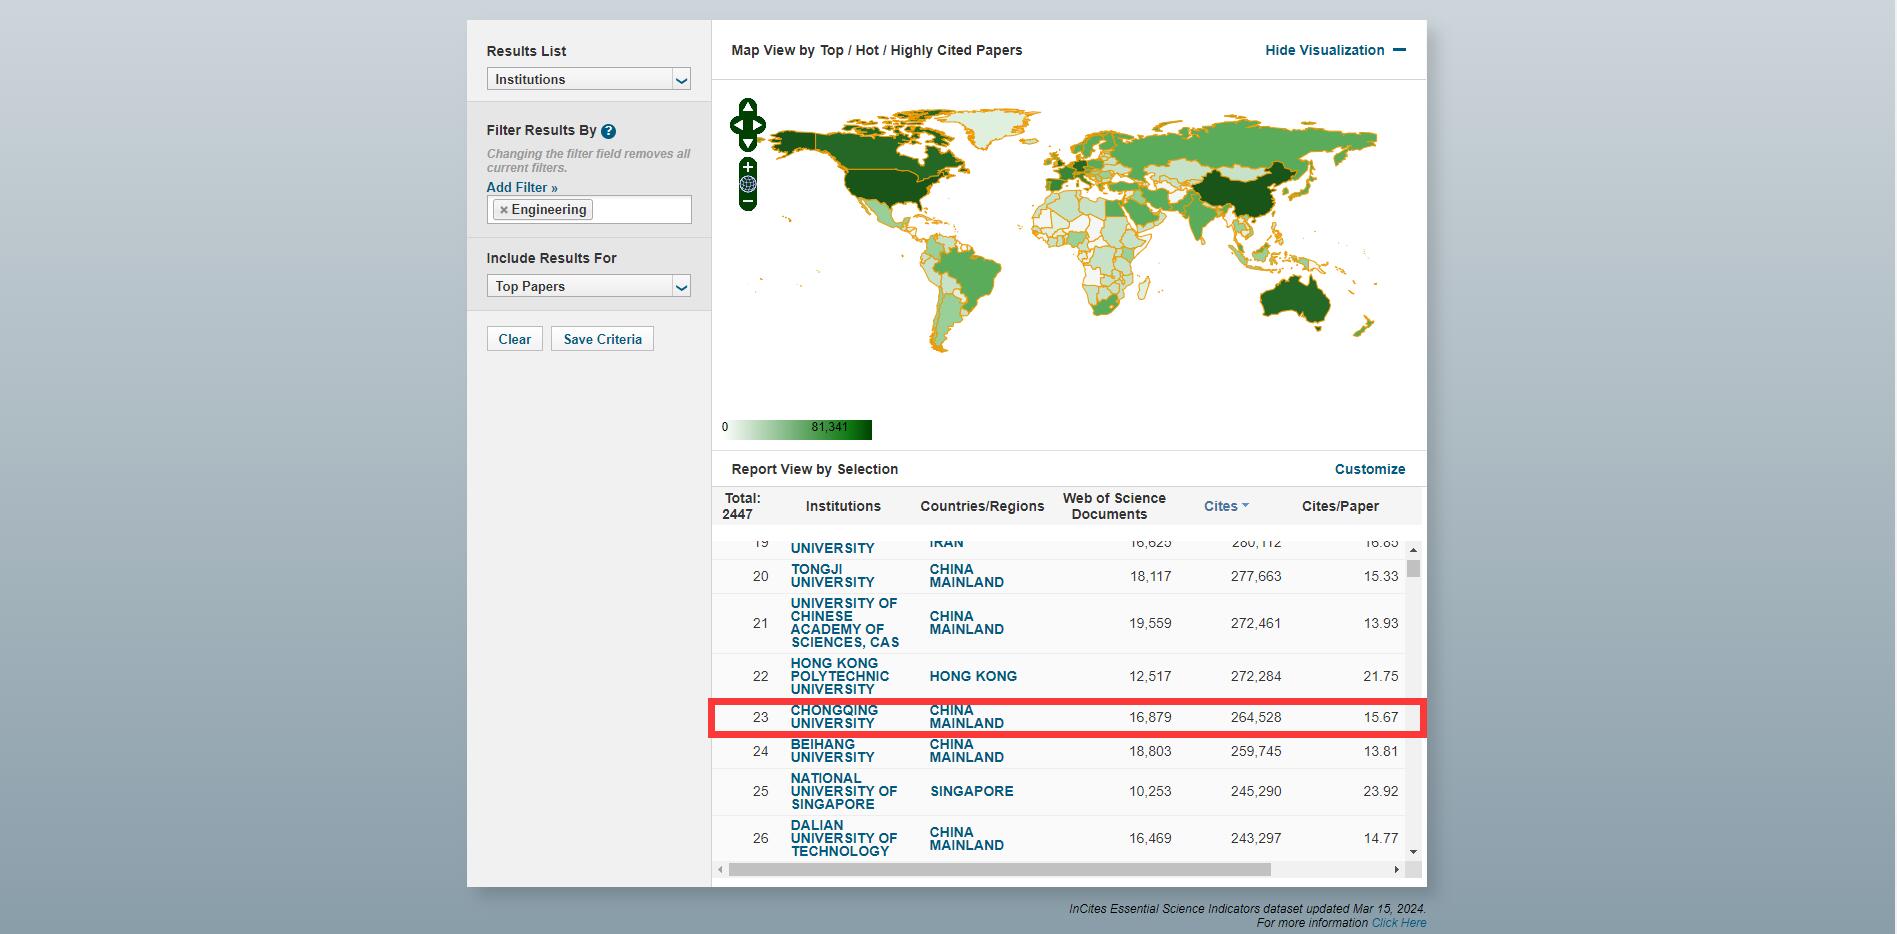Screen dimensions: 1897x934
Task: Click the Save Criteria button
Action: [602, 339]
